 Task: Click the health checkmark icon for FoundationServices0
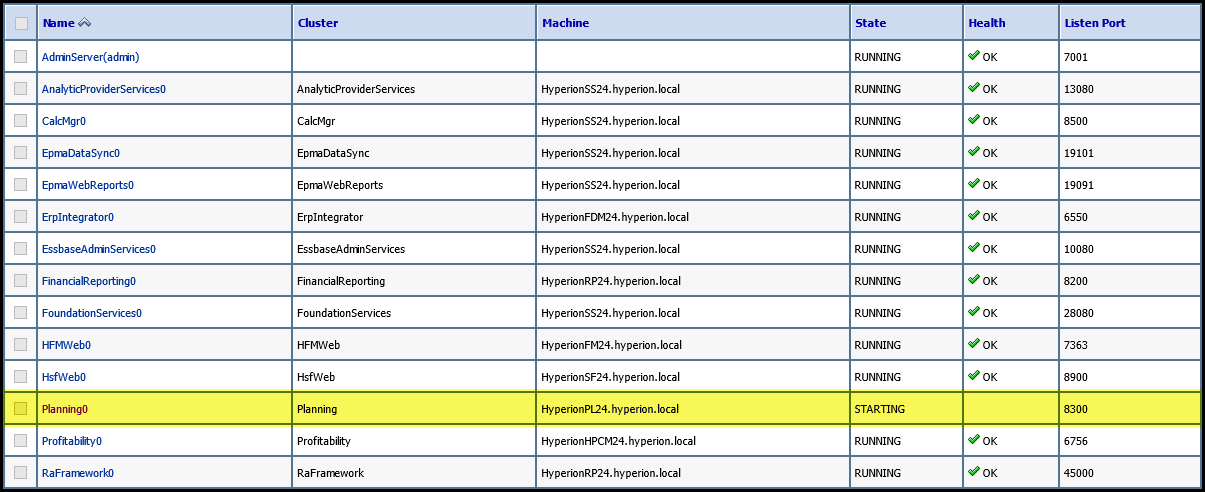click(x=974, y=312)
